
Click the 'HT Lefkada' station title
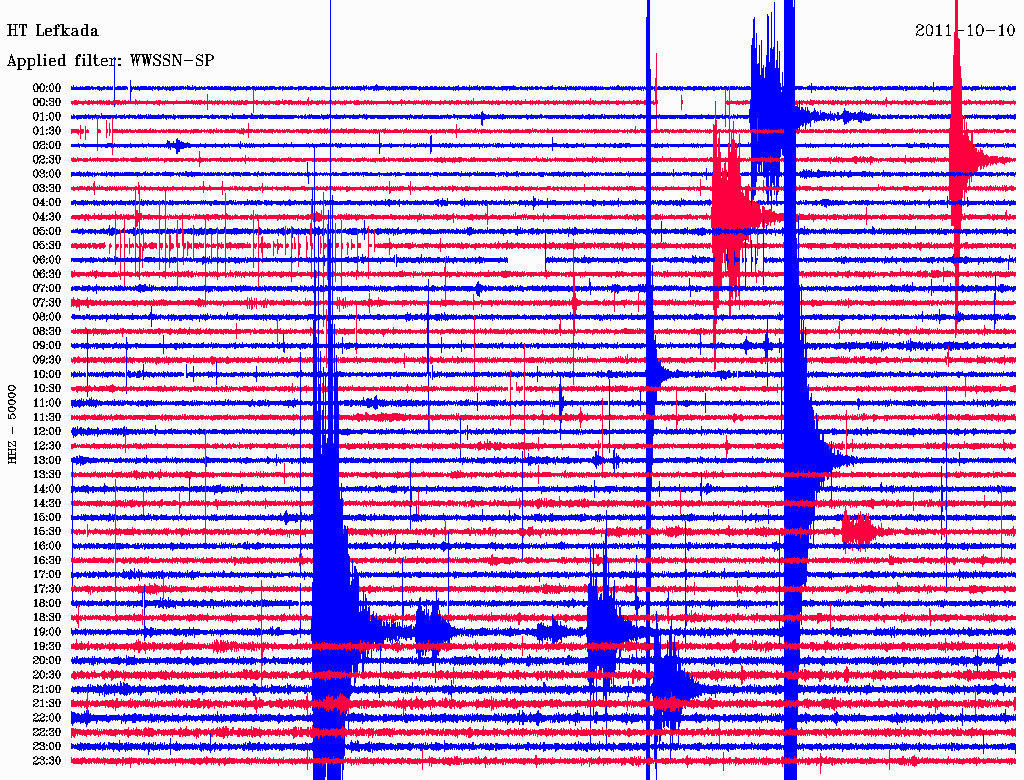52,31
